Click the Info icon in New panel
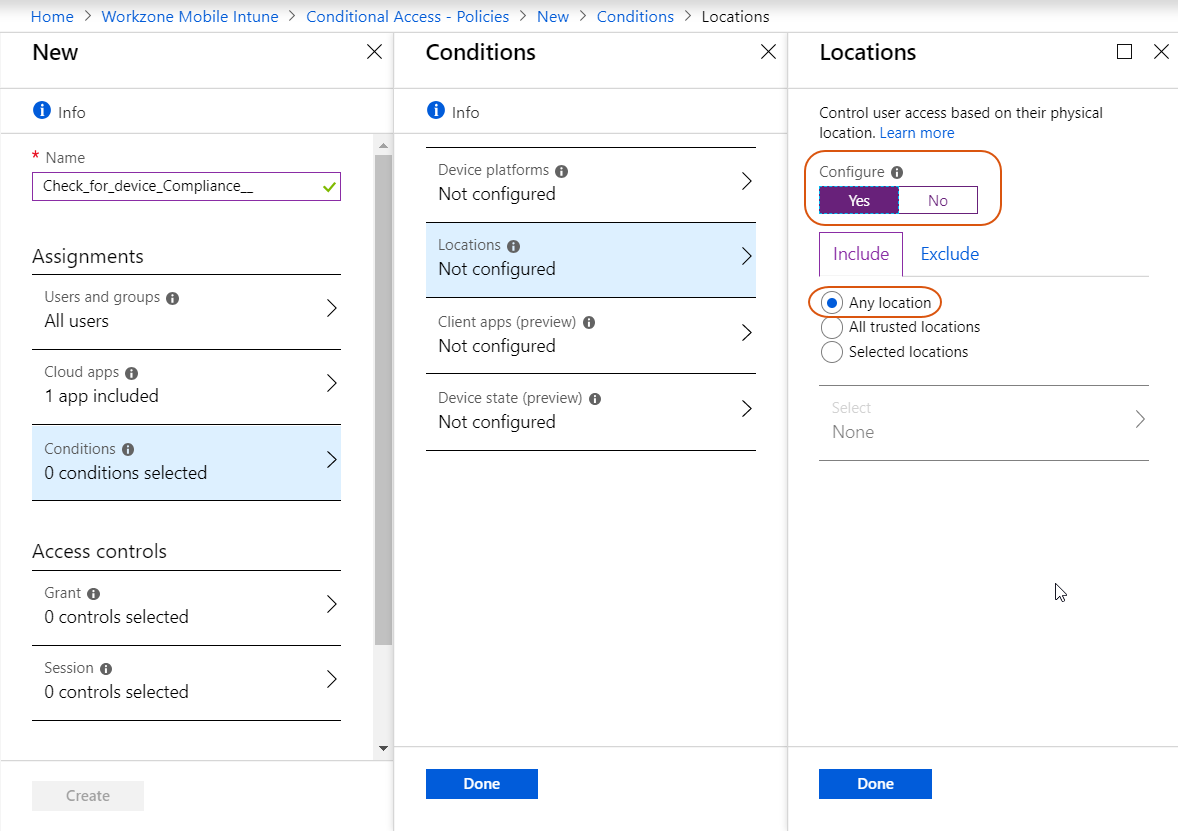Image resolution: width=1178 pixels, height=831 pixels. click(42, 110)
